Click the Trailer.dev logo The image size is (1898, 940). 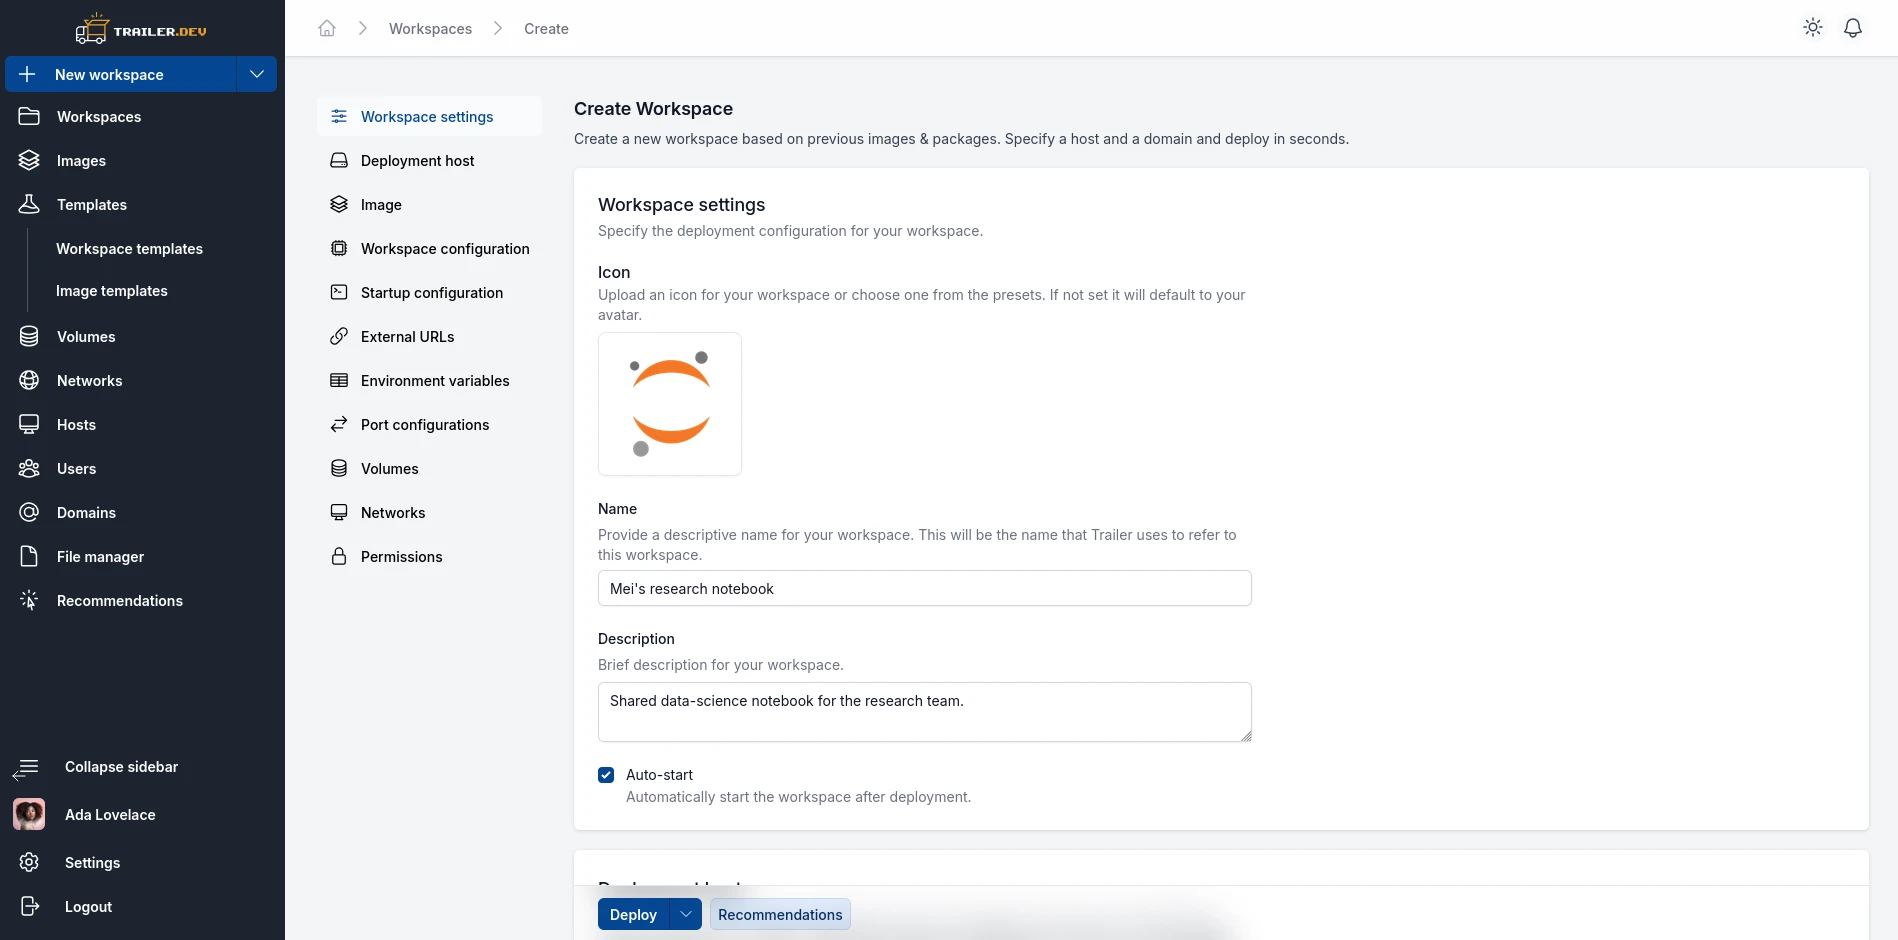pyautogui.click(x=141, y=29)
